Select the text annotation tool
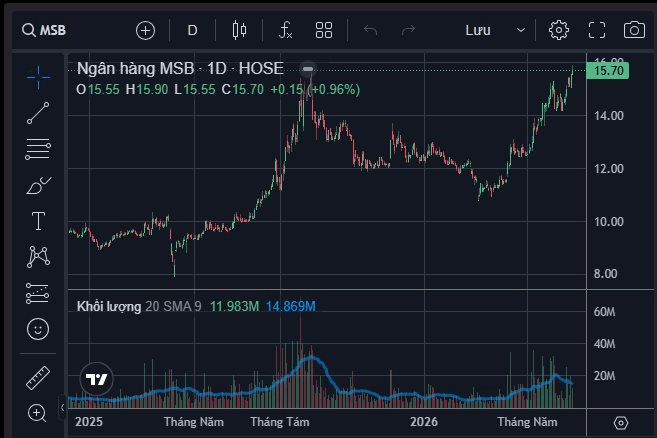Viewport: 657px width, 438px height. click(x=38, y=221)
